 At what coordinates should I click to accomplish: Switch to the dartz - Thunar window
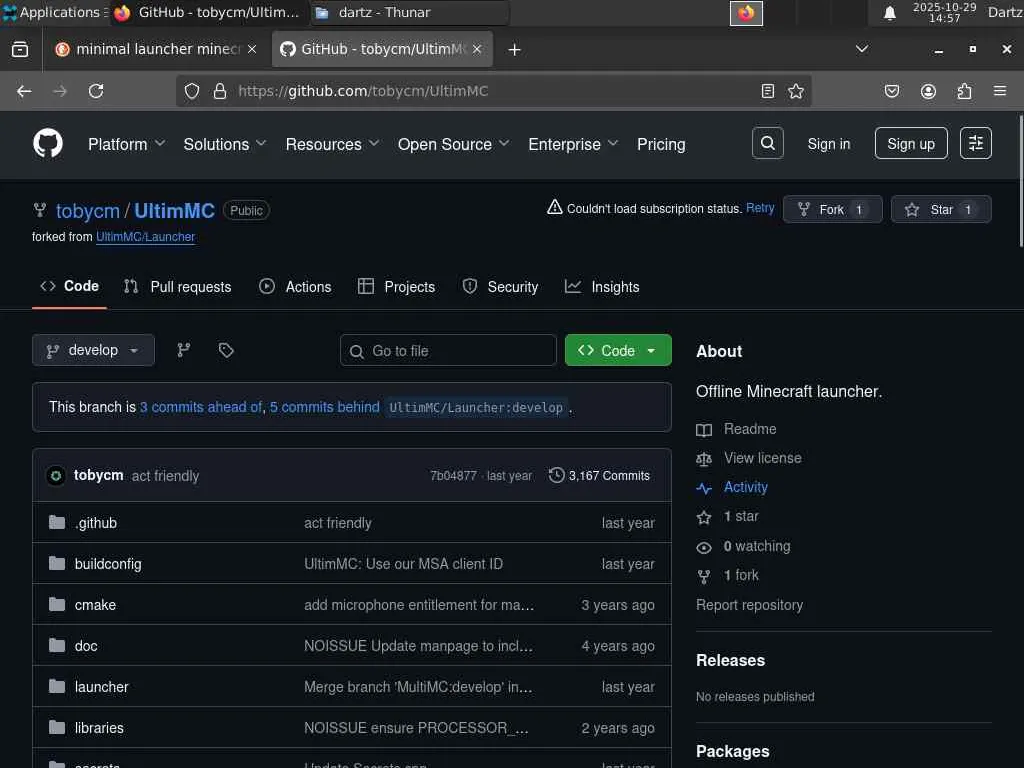click(408, 12)
